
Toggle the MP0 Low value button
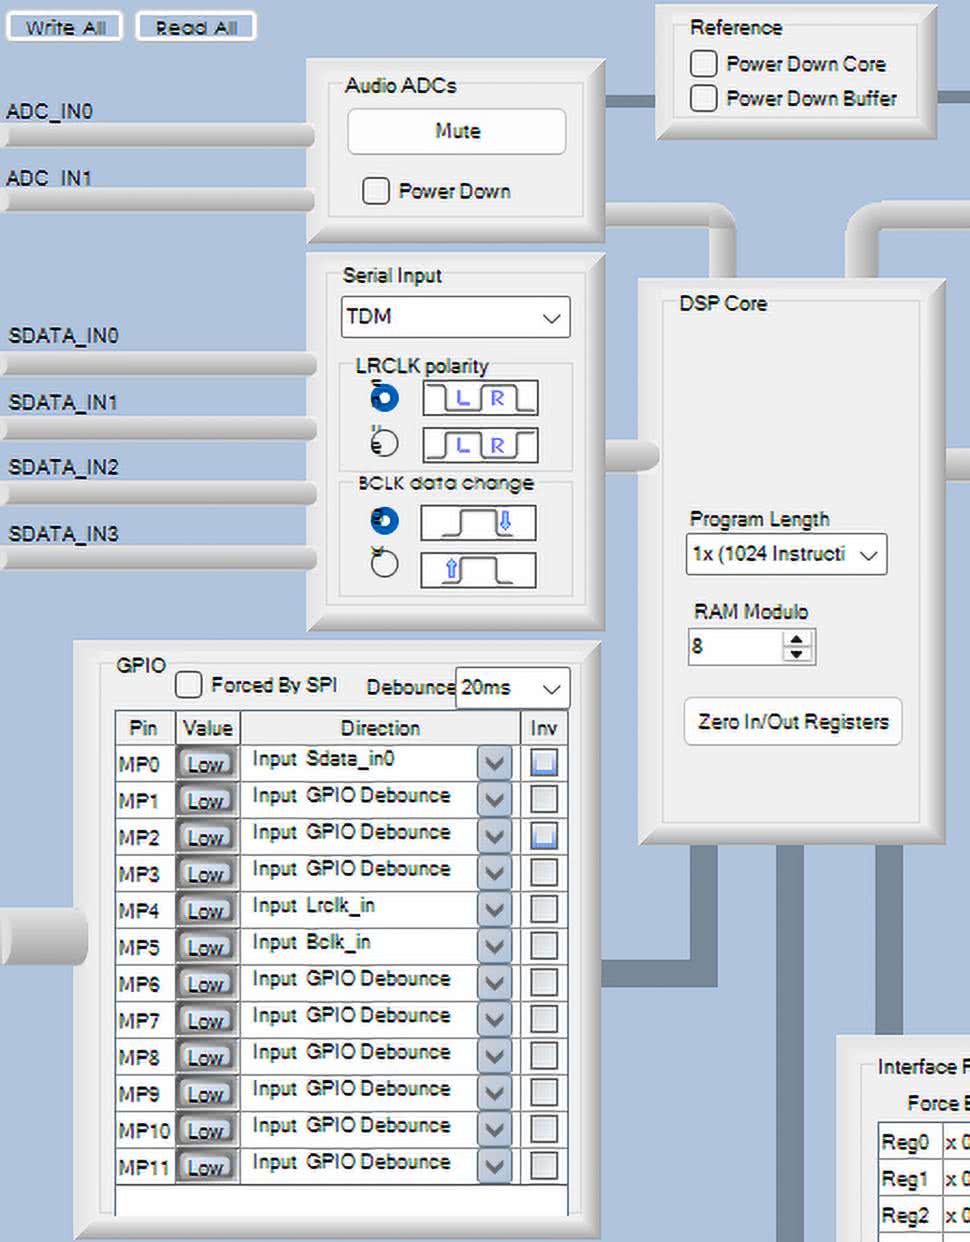206,764
